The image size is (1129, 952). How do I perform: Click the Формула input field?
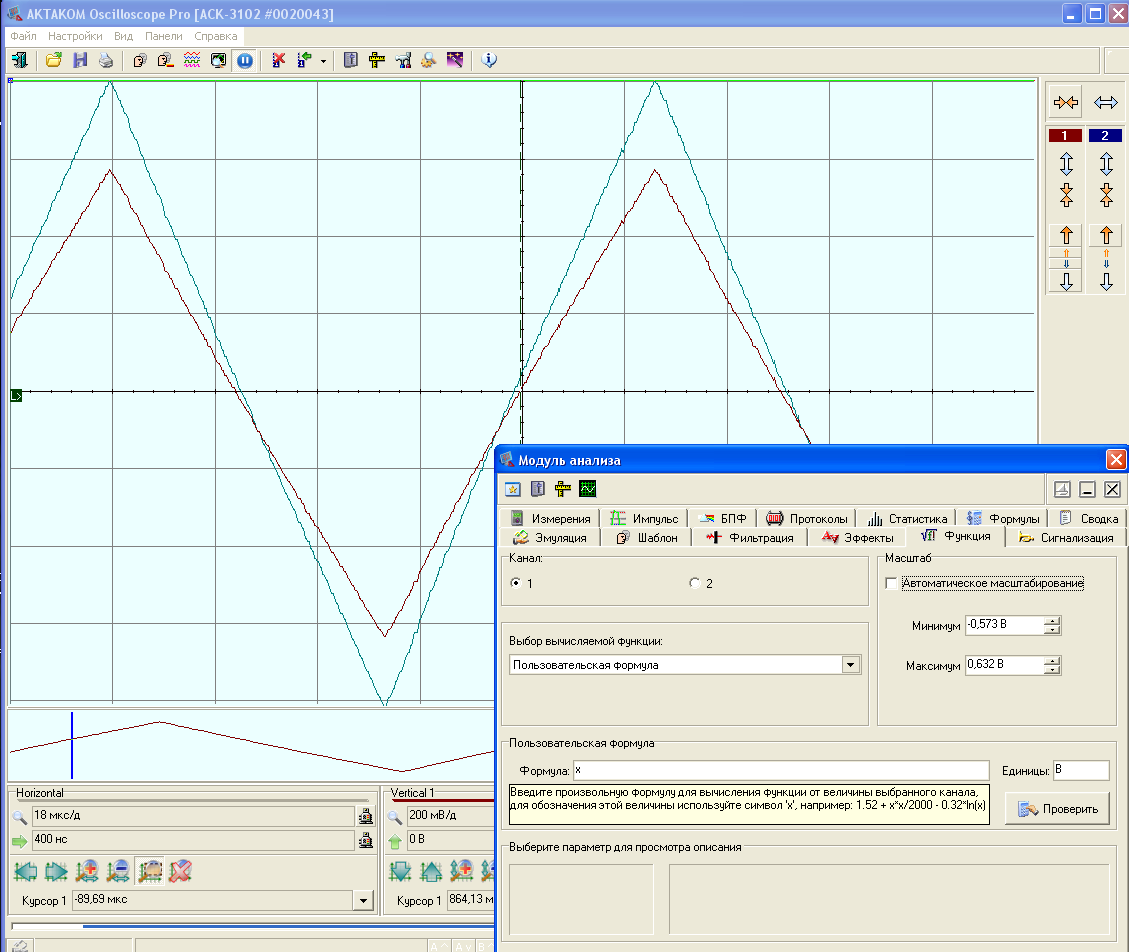coord(780,770)
